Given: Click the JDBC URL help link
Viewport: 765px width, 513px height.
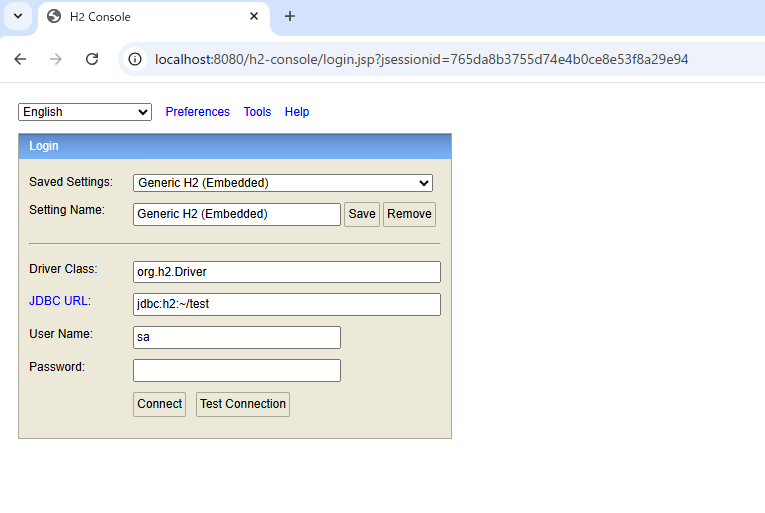Looking at the screenshot, I should [x=59, y=301].
